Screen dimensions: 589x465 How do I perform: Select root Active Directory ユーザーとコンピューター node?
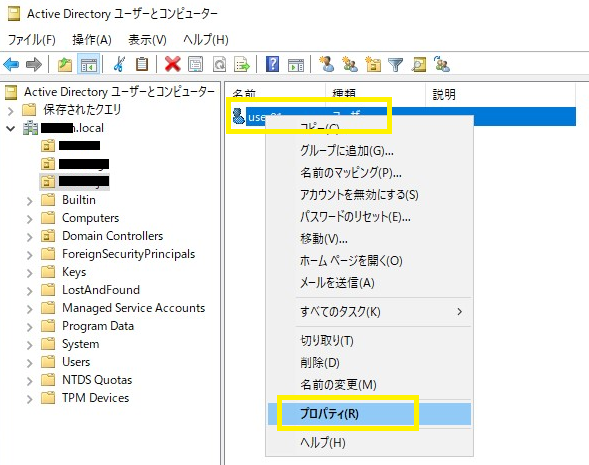[x=119, y=92]
